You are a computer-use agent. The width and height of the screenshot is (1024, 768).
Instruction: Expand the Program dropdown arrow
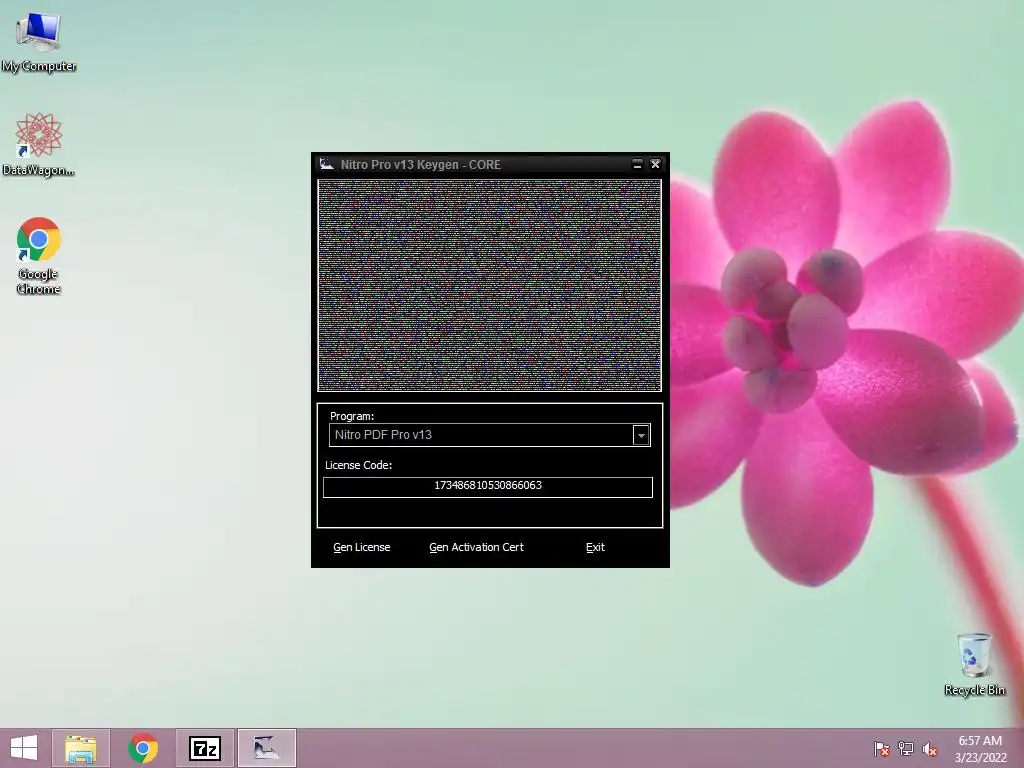coord(641,435)
